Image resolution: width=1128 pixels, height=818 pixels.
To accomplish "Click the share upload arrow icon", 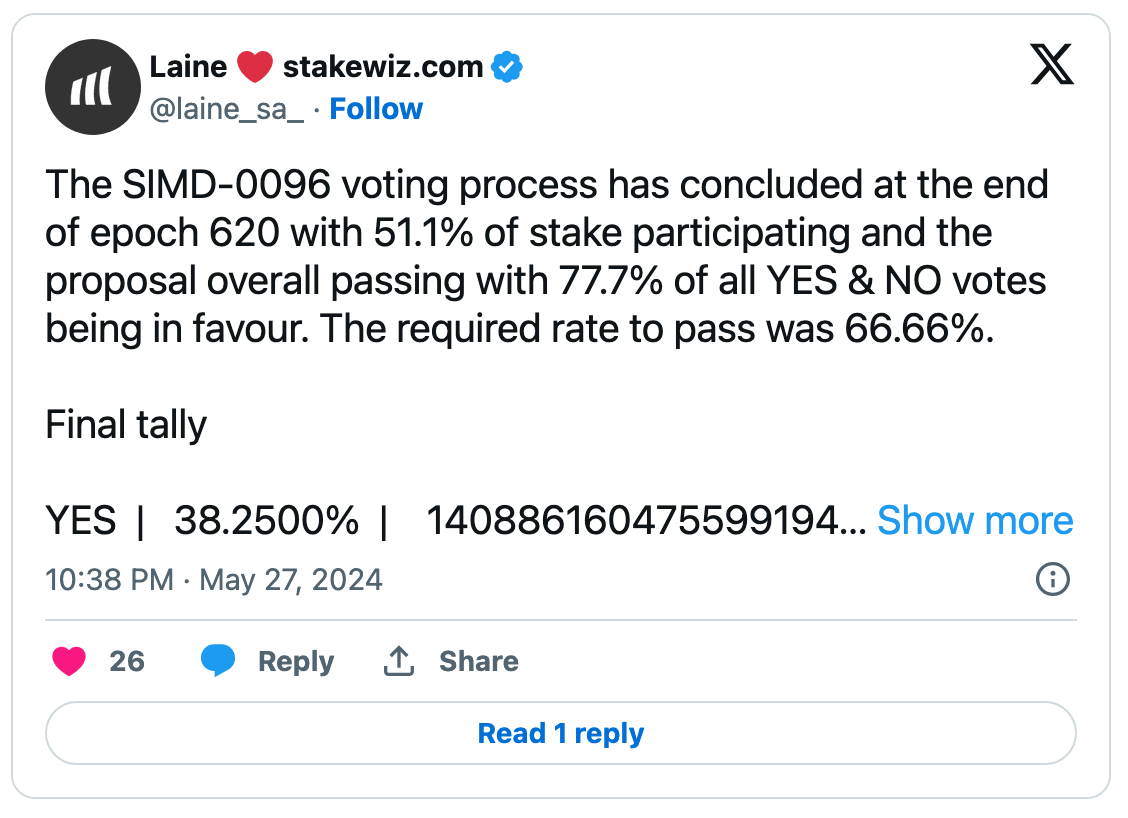I will (x=399, y=661).
